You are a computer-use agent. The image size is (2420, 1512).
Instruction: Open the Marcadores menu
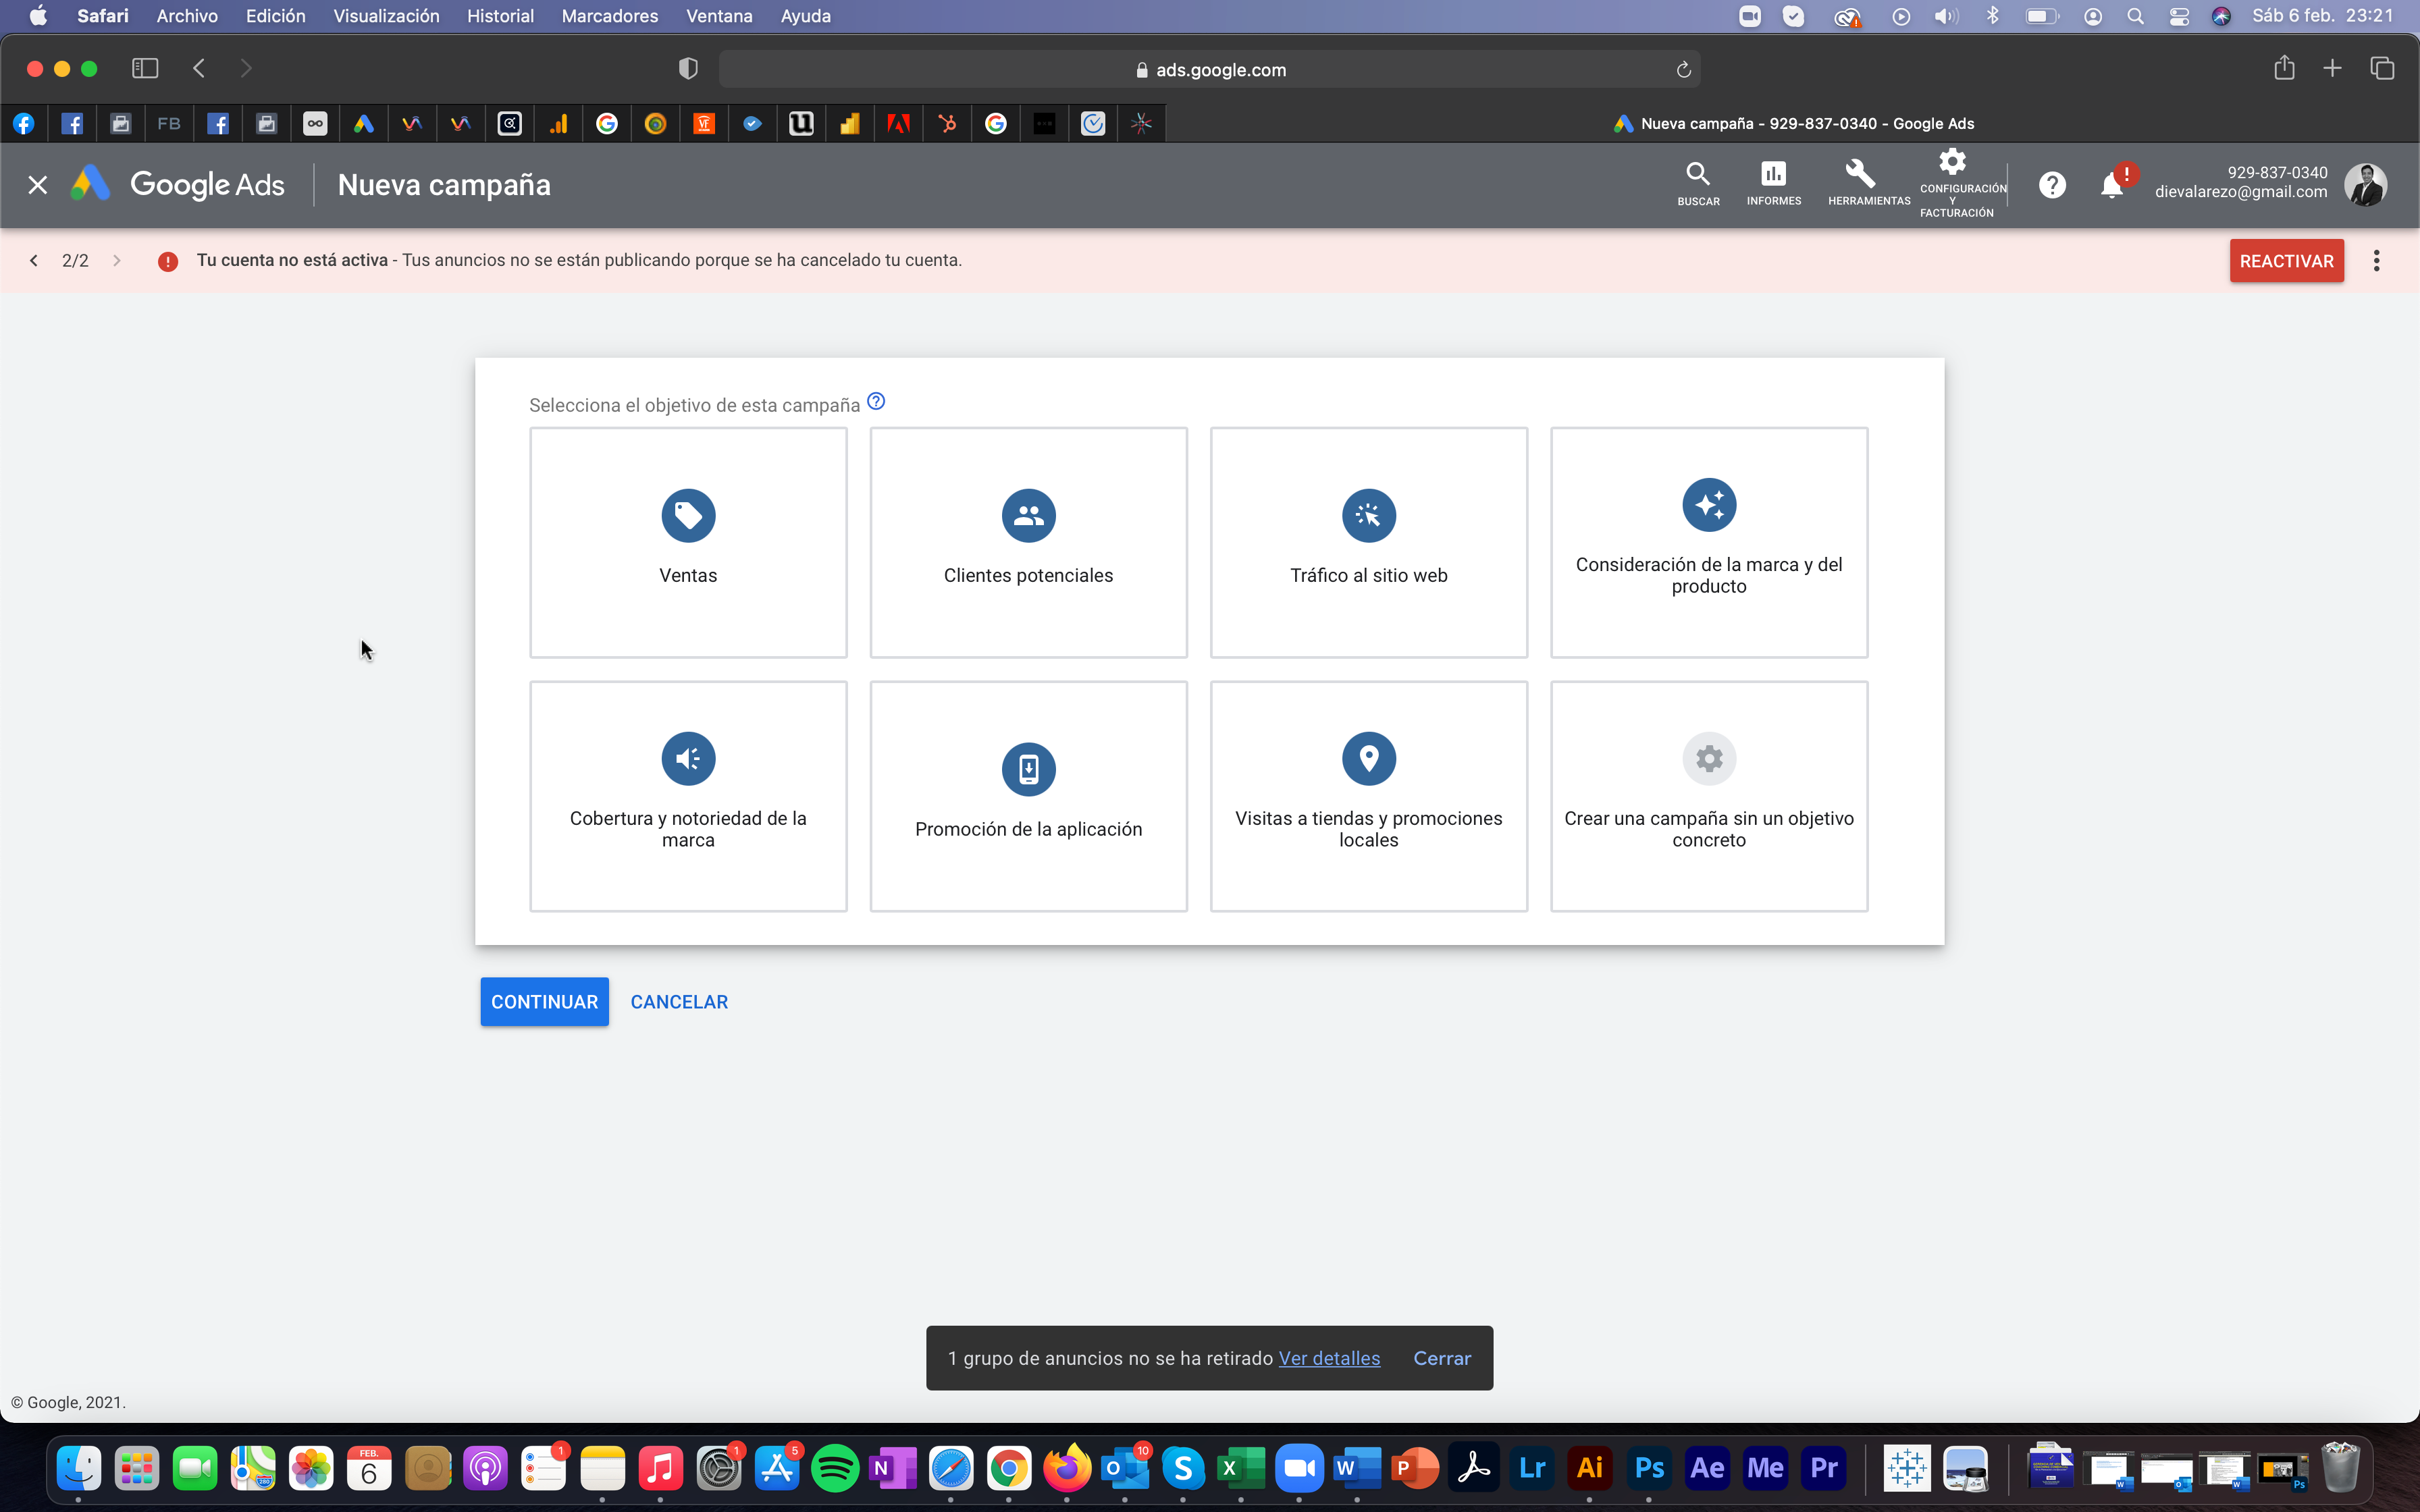tap(610, 16)
